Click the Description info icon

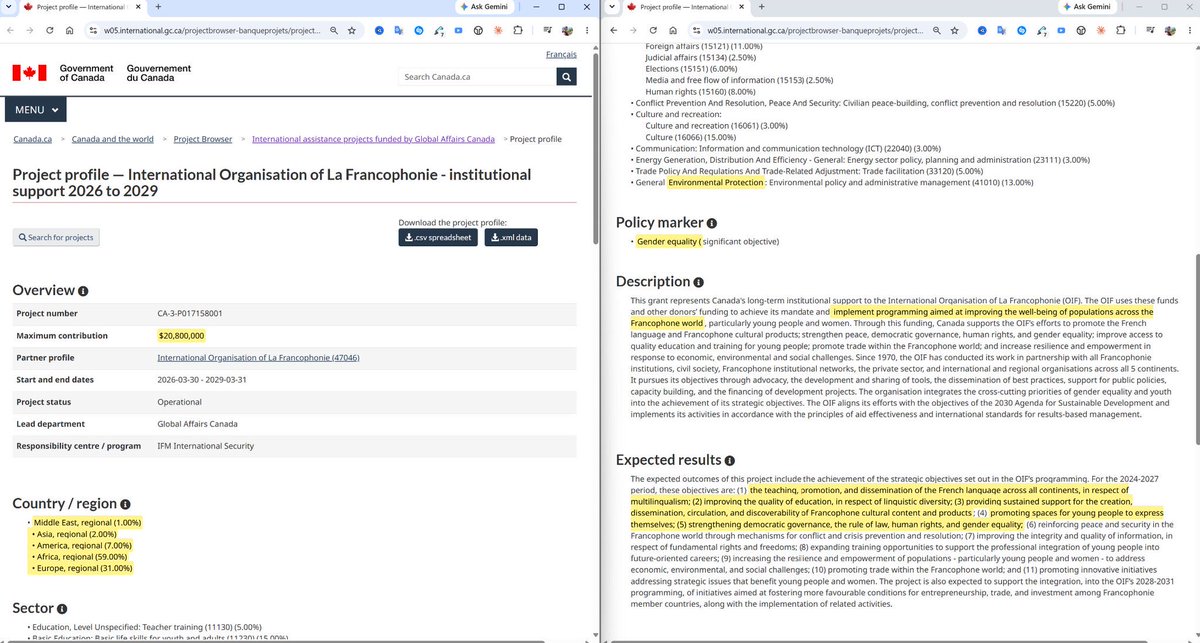699,282
